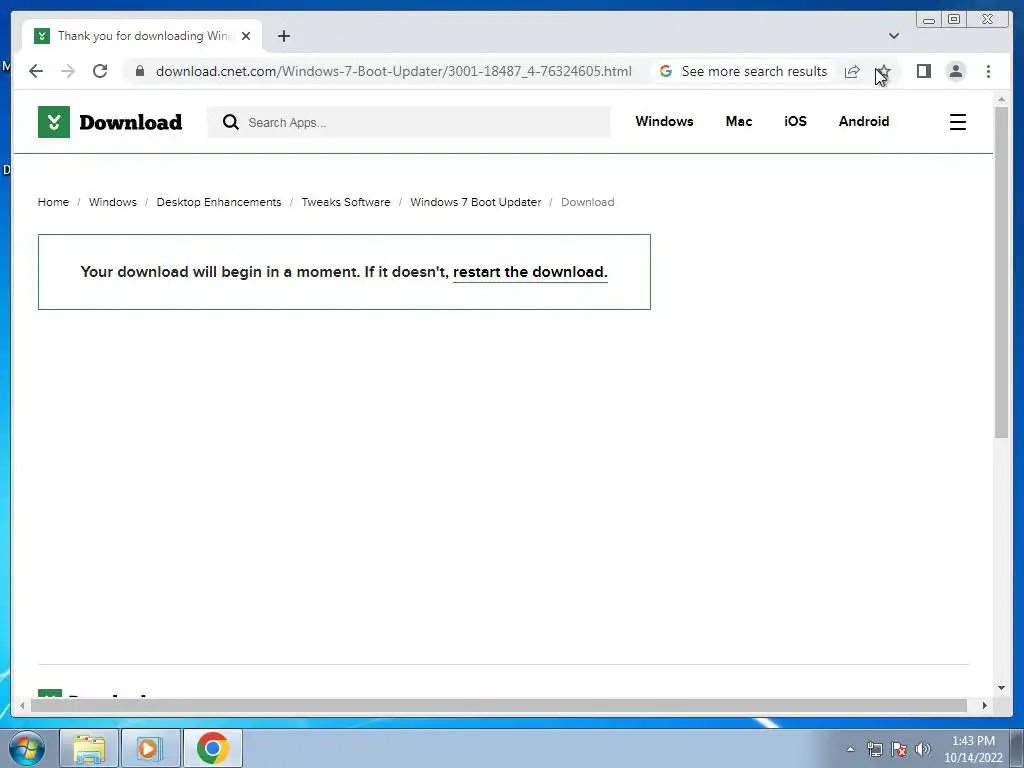Open the Action Center flag icon
Image resolution: width=1024 pixels, height=768 pixels.
pos(899,749)
